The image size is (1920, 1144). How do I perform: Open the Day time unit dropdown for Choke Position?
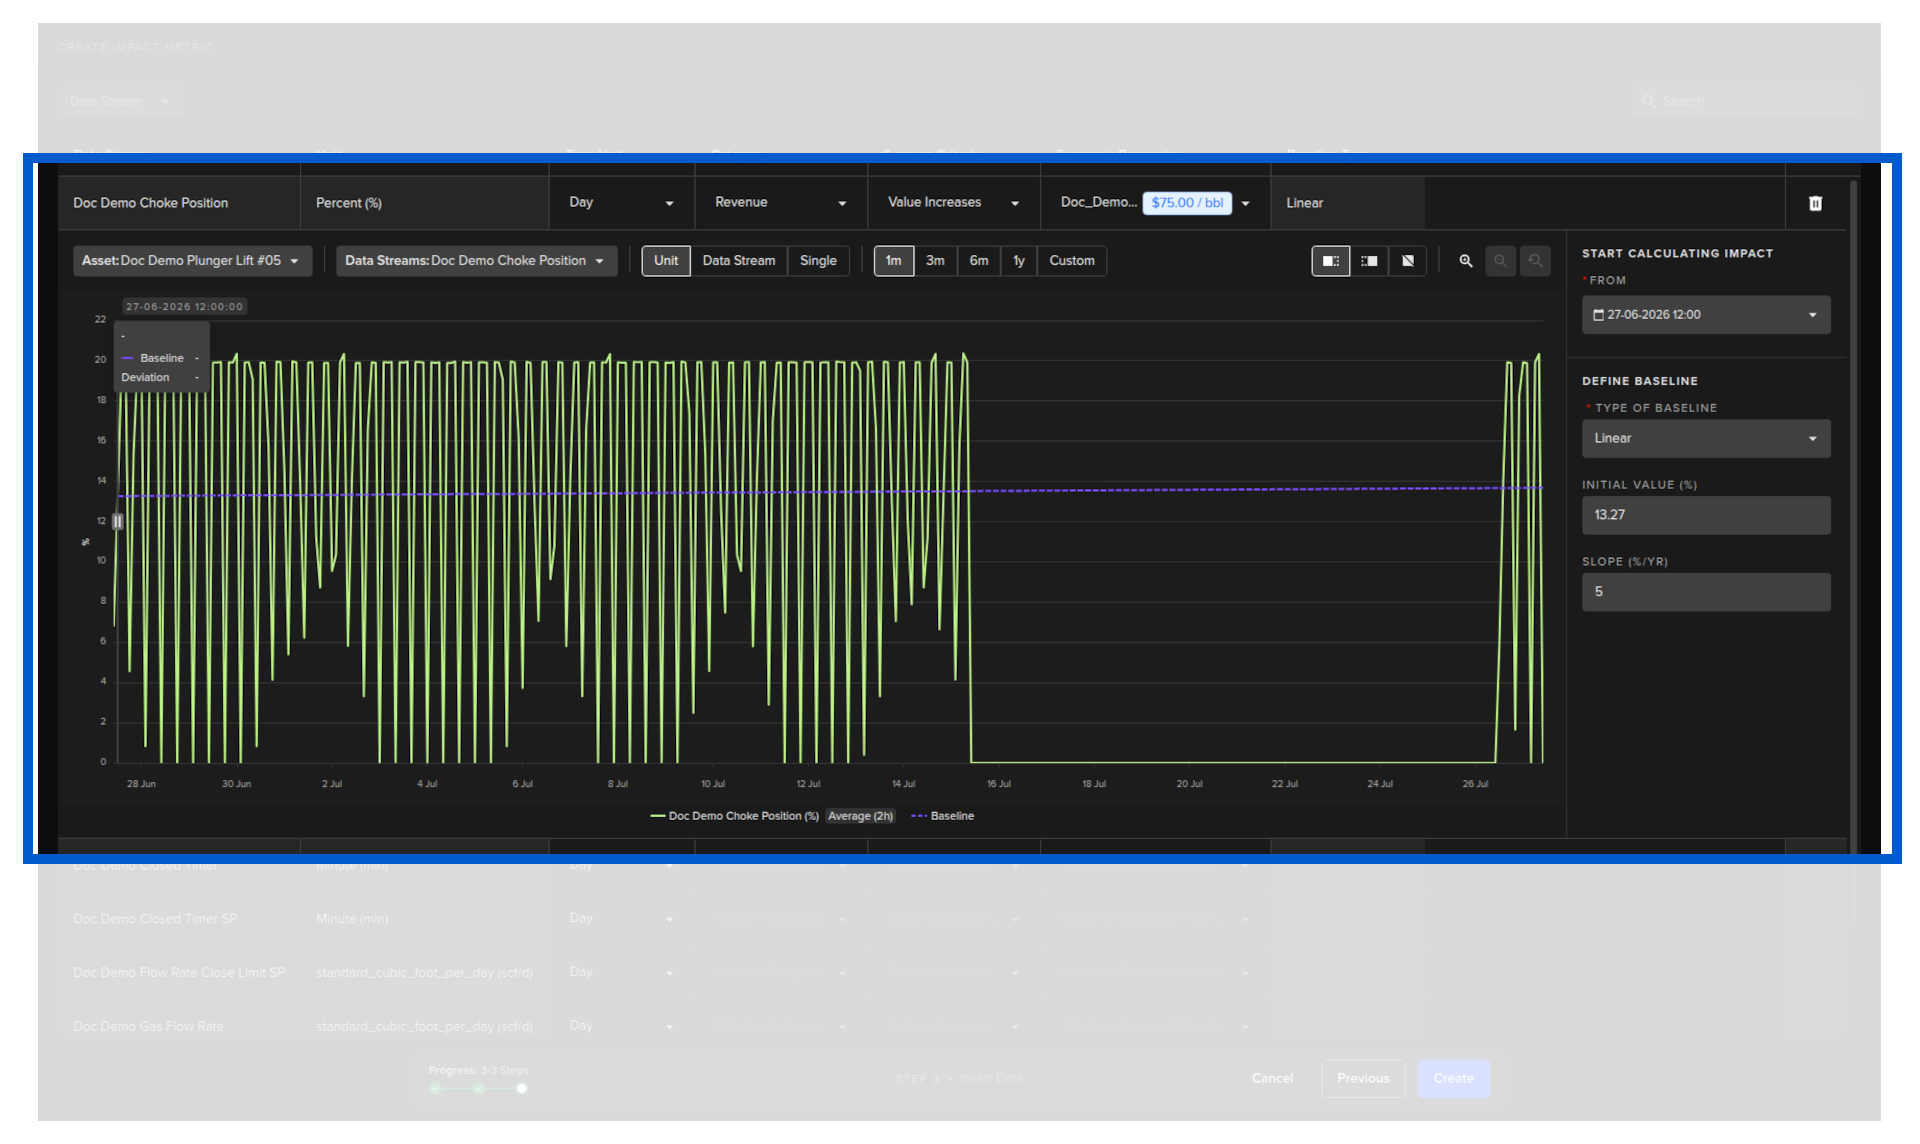click(621, 203)
